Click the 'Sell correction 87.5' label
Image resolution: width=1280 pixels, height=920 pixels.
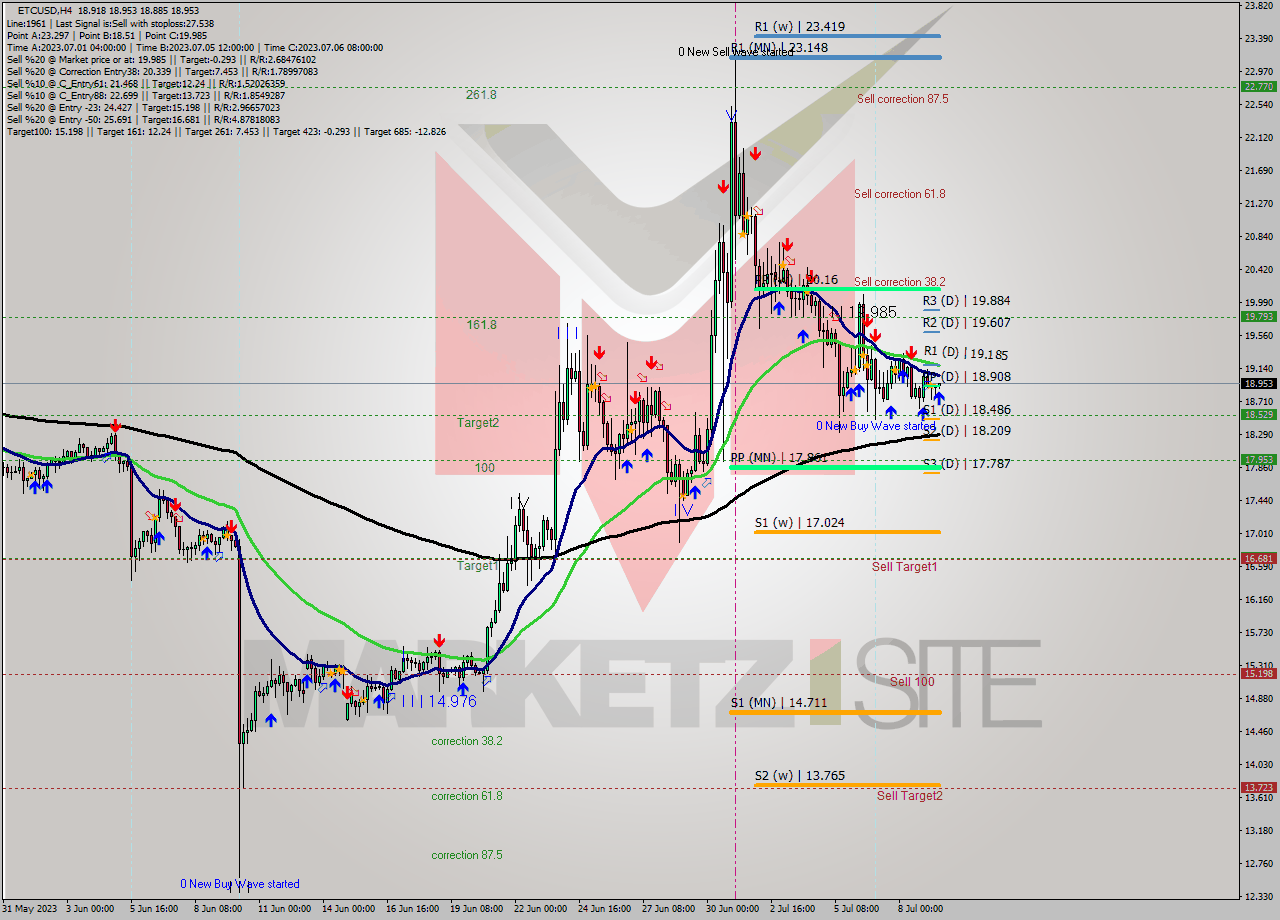(902, 99)
